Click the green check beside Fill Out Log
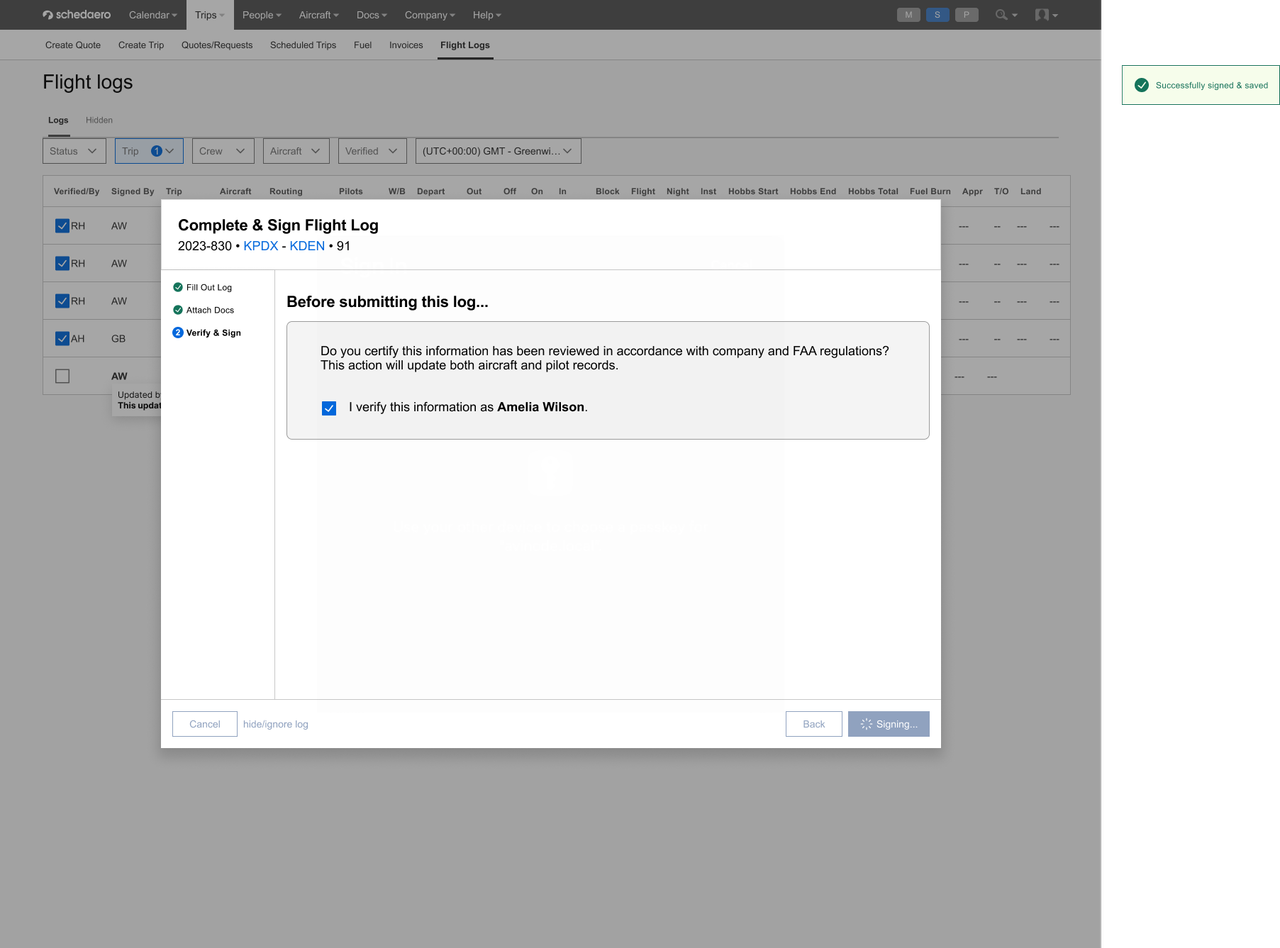 click(x=178, y=287)
